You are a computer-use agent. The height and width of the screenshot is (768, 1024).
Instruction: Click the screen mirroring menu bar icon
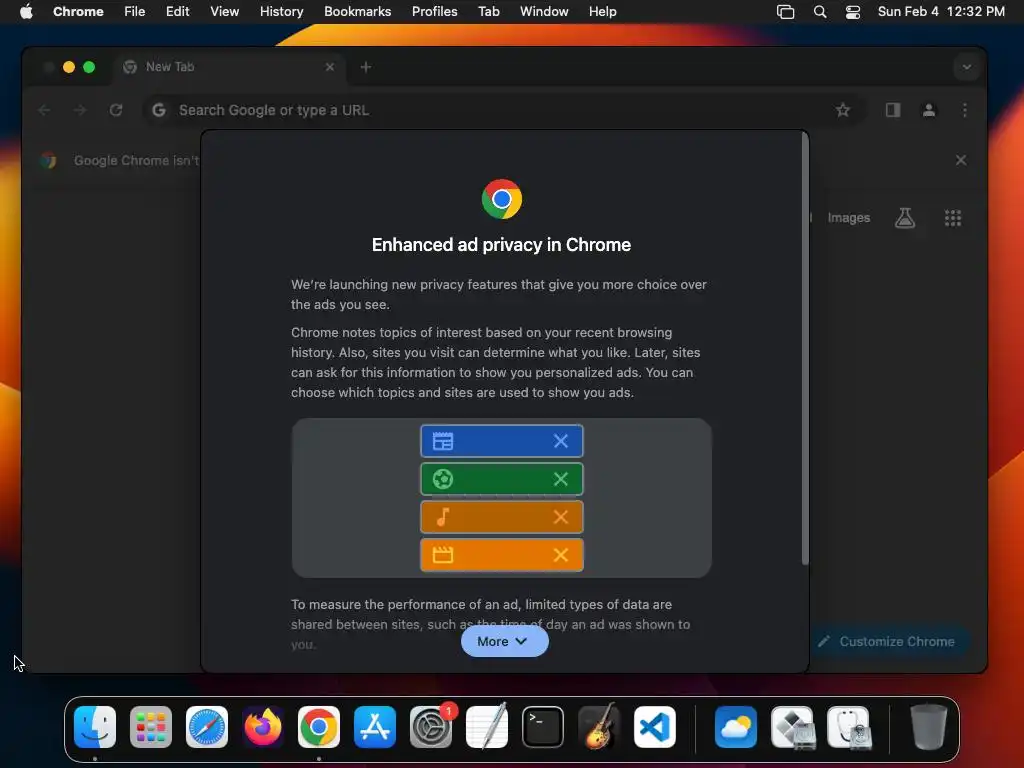(x=786, y=11)
